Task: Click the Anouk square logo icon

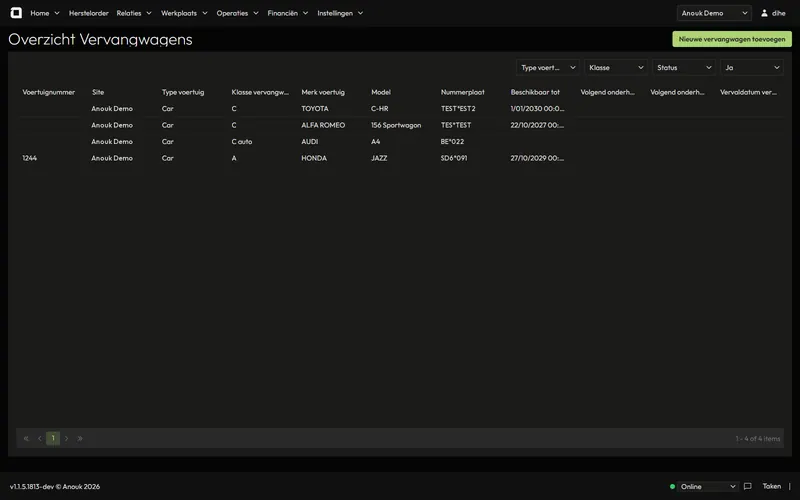Action: [16, 13]
